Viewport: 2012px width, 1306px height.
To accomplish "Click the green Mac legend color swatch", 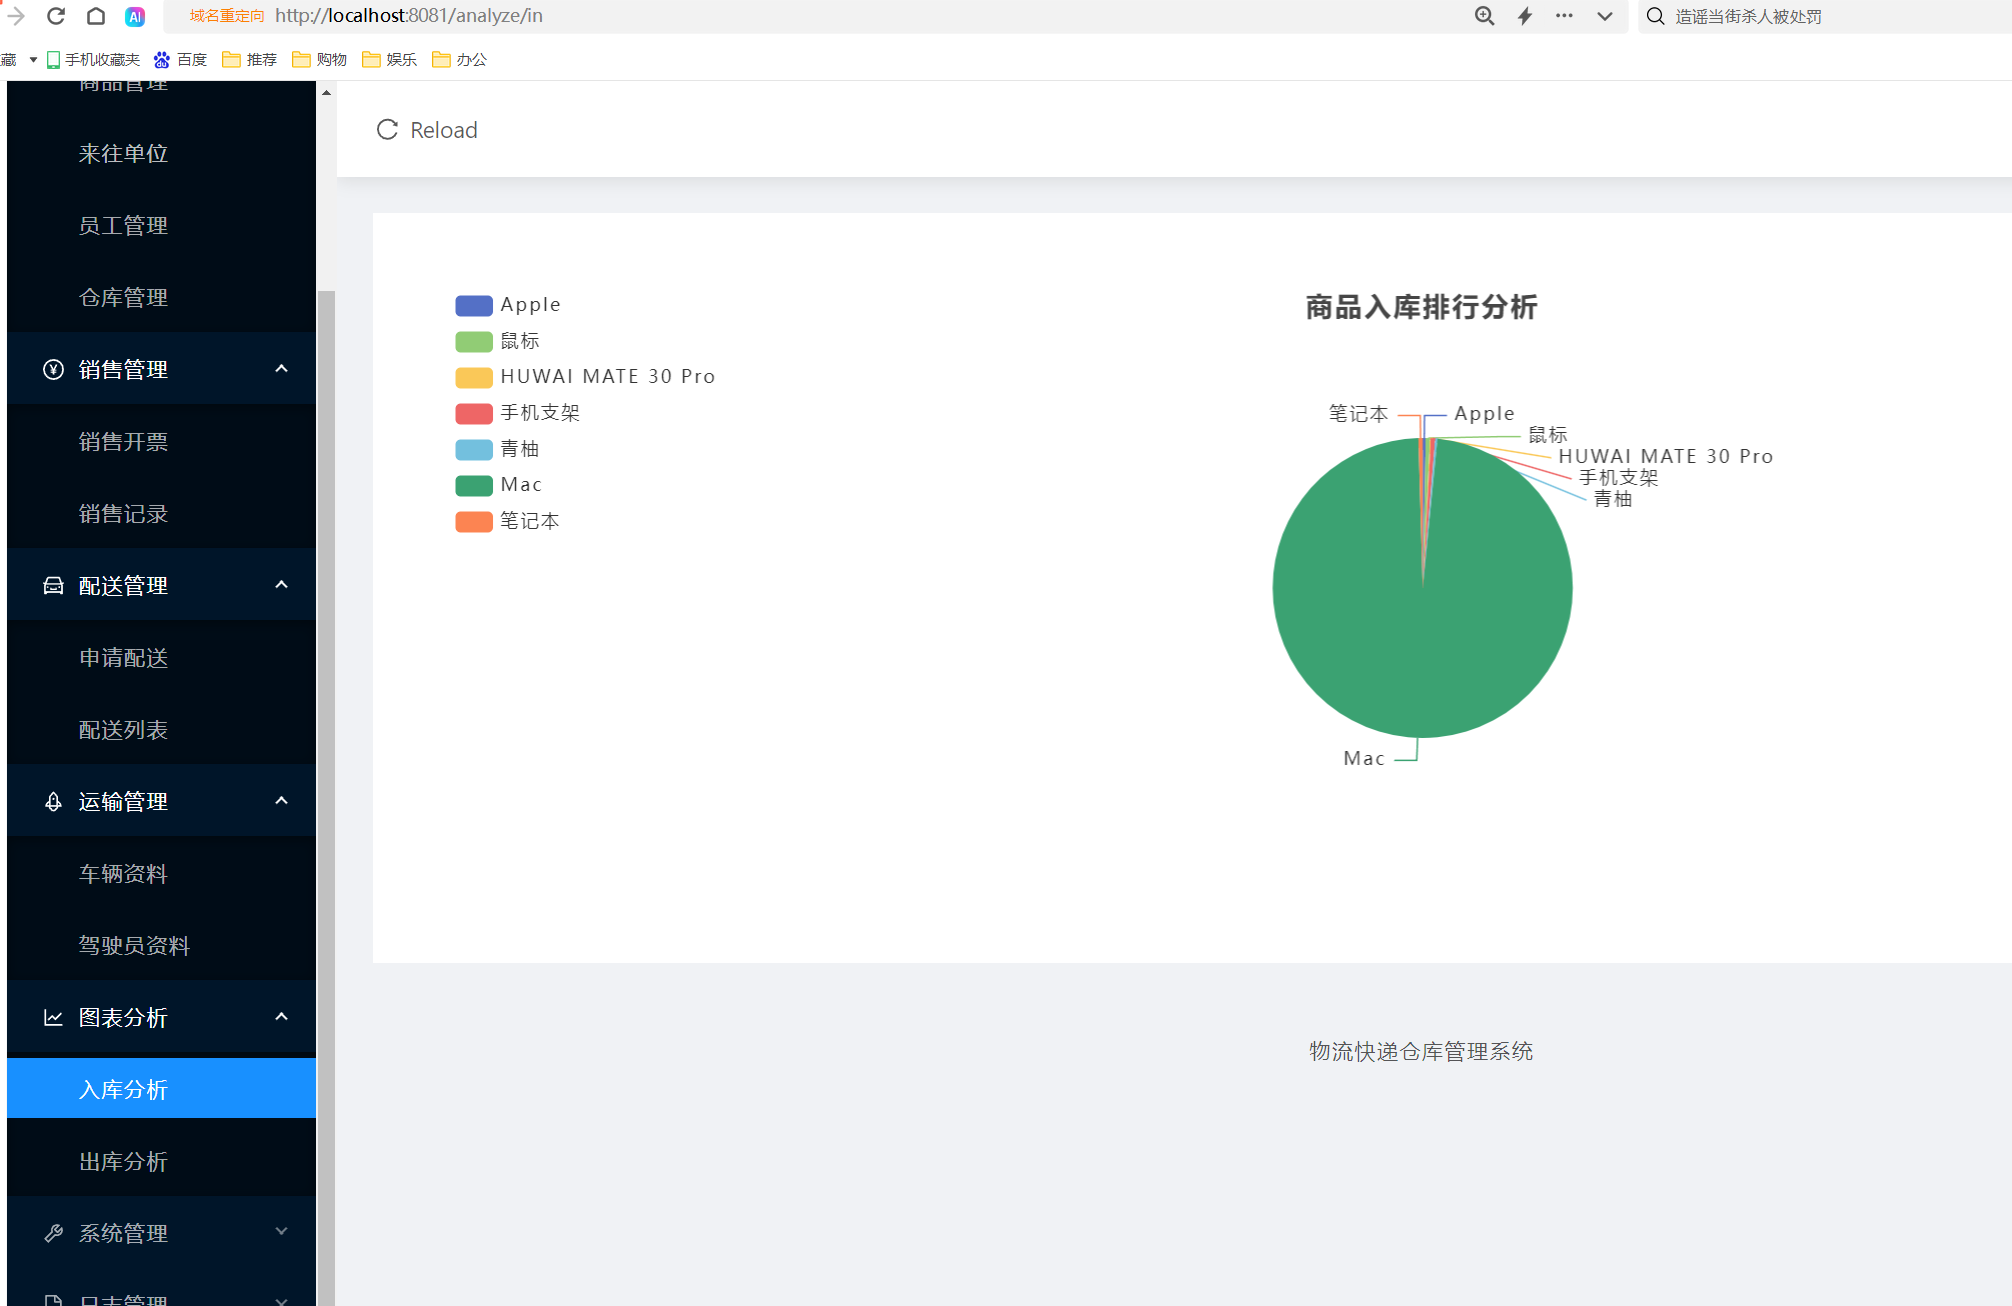I will tap(472, 485).
